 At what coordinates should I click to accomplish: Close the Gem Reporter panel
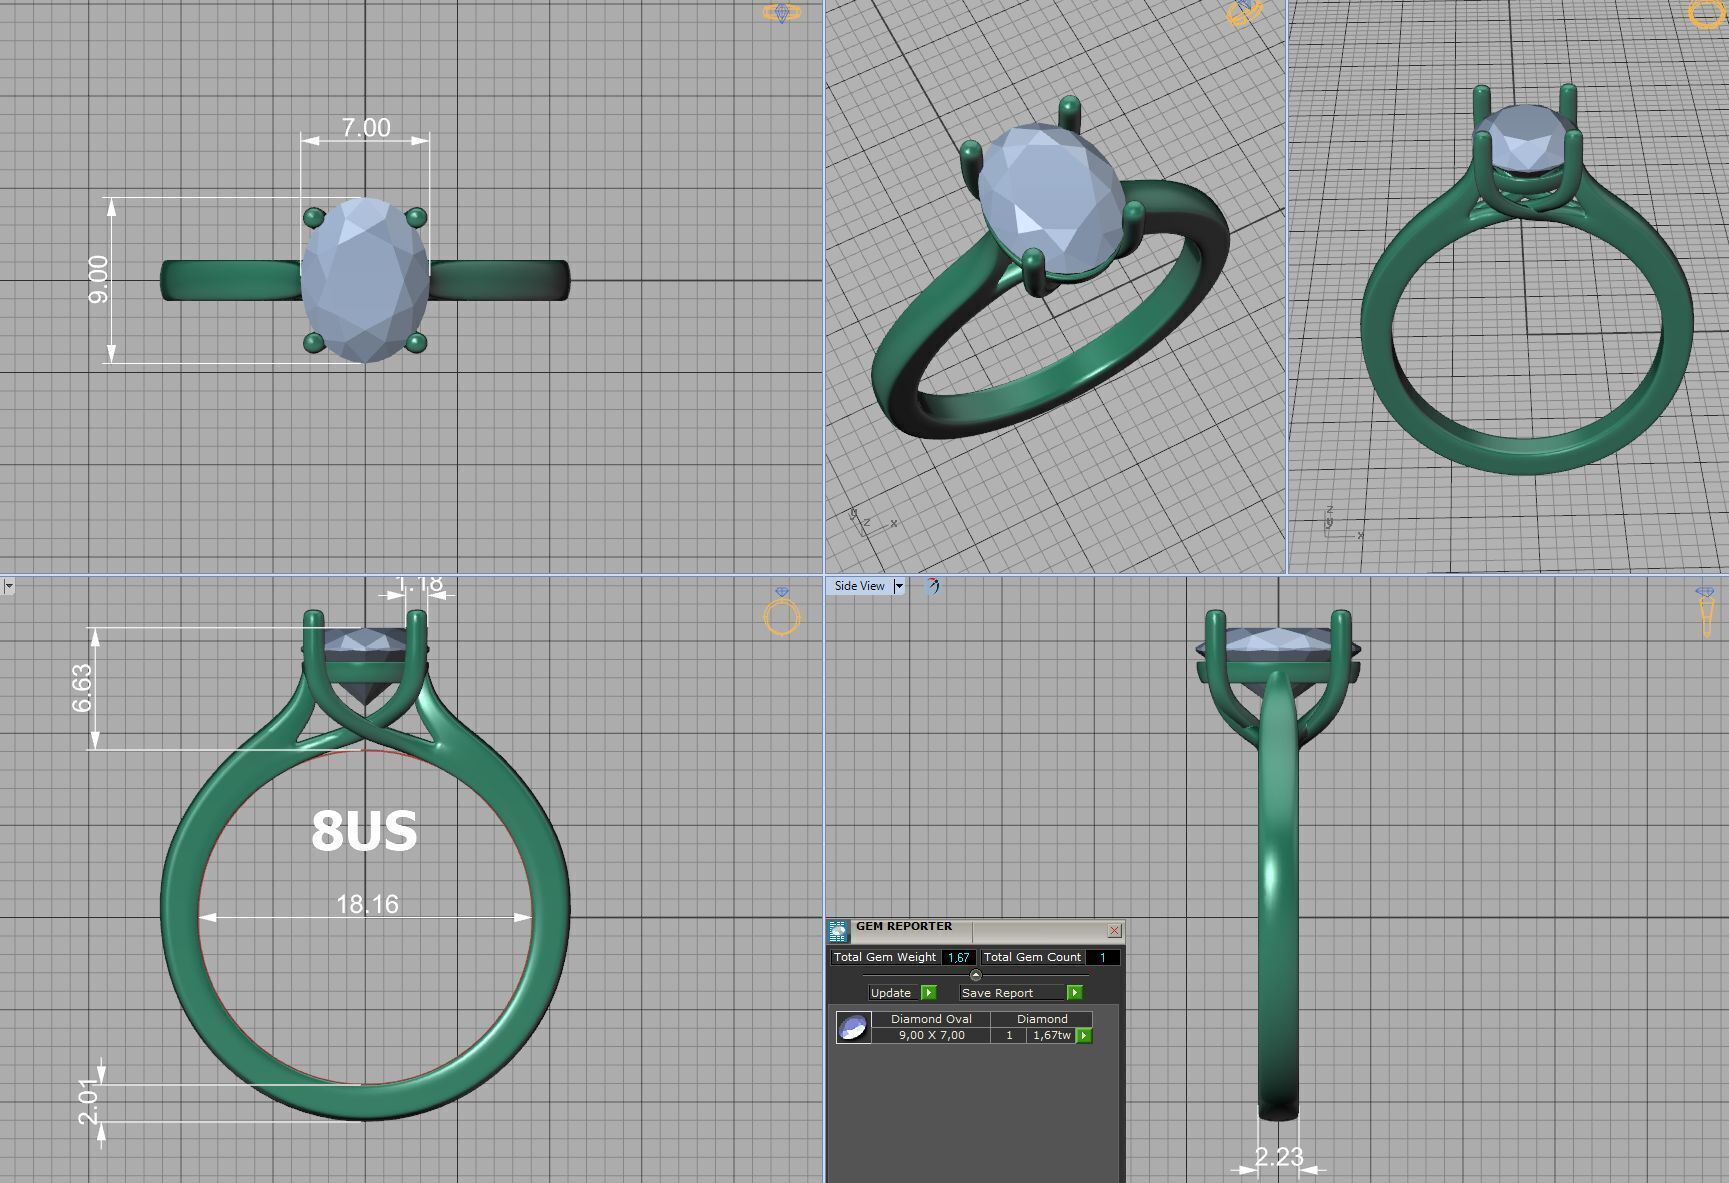click(x=1114, y=931)
